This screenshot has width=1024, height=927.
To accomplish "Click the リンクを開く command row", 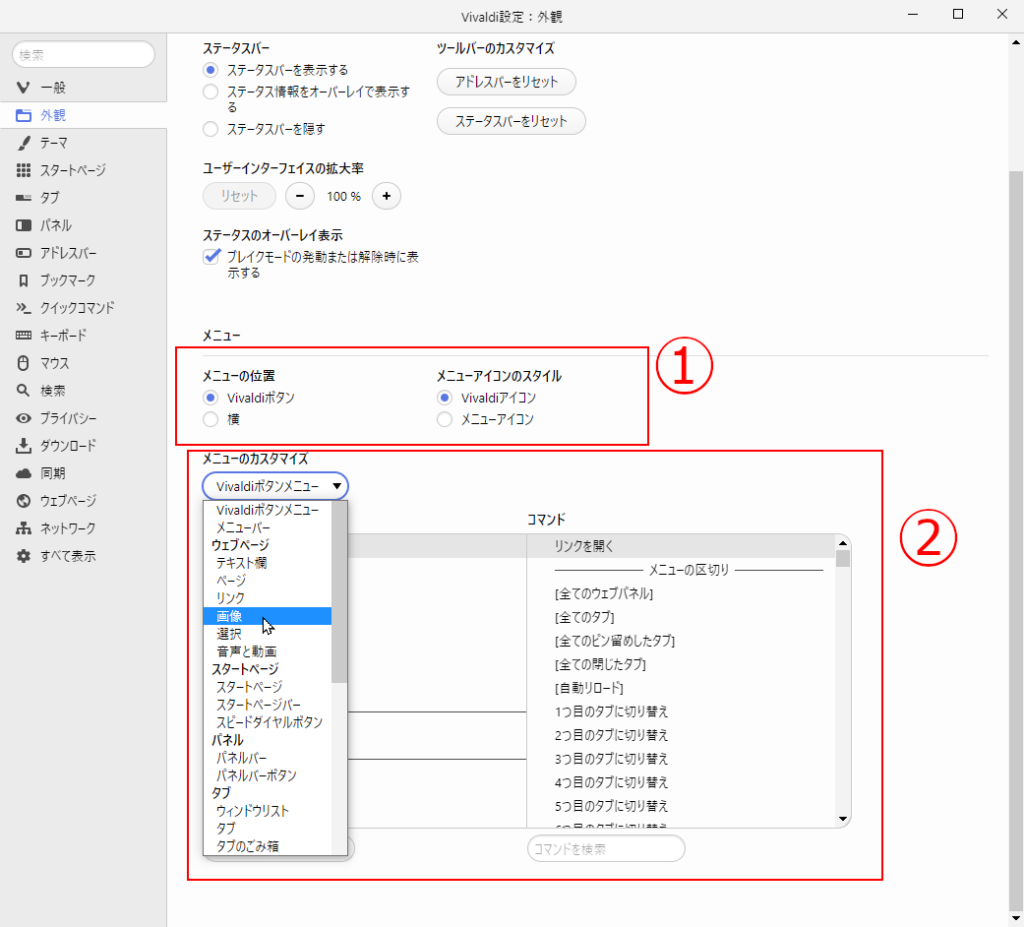I will (x=681, y=546).
